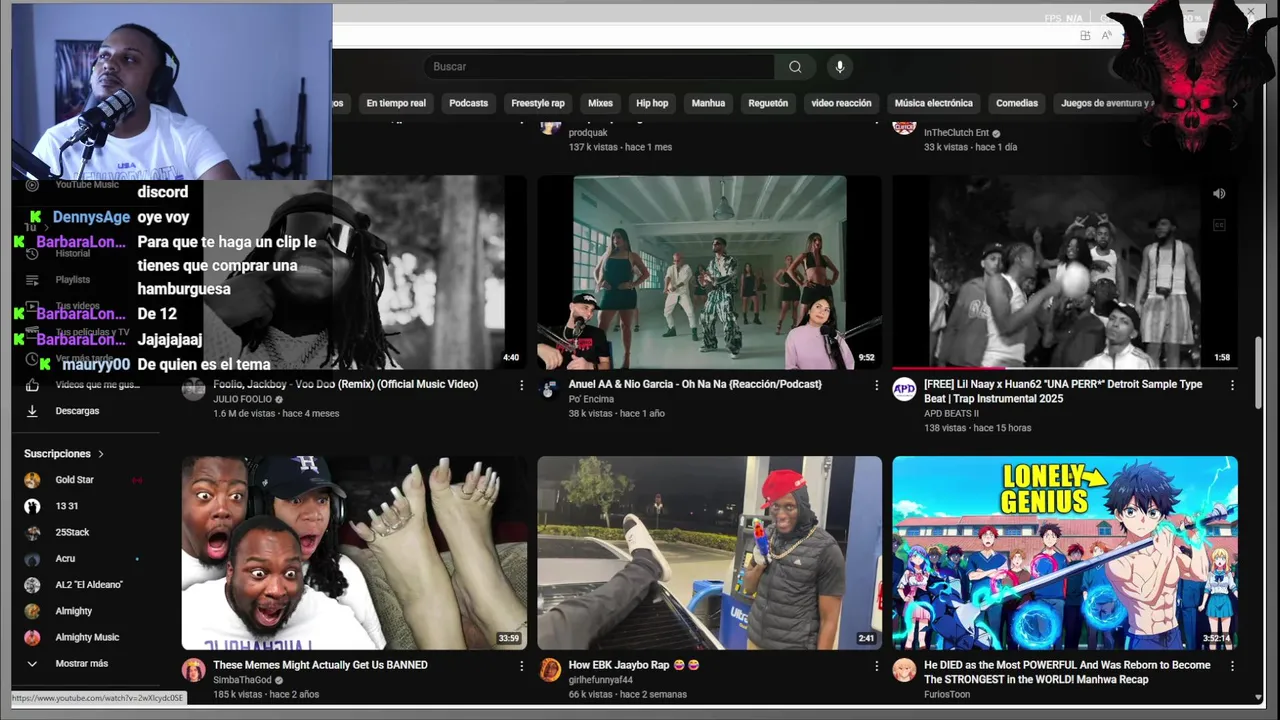This screenshot has width=1280, height=720.
Task: Open SimbaThaGod channel avatar
Action: click(x=193, y=670)
